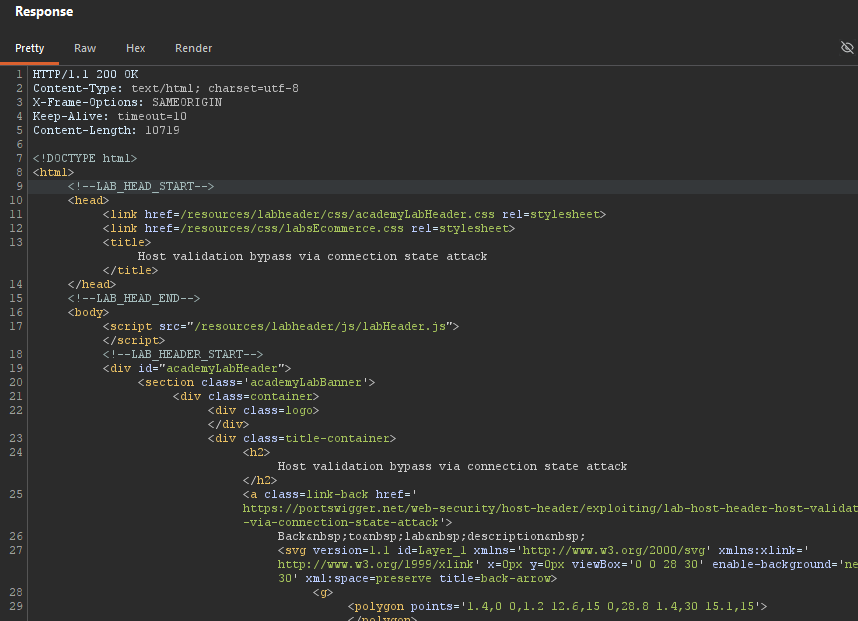Click the '<g>' tag on line 28

323,593
